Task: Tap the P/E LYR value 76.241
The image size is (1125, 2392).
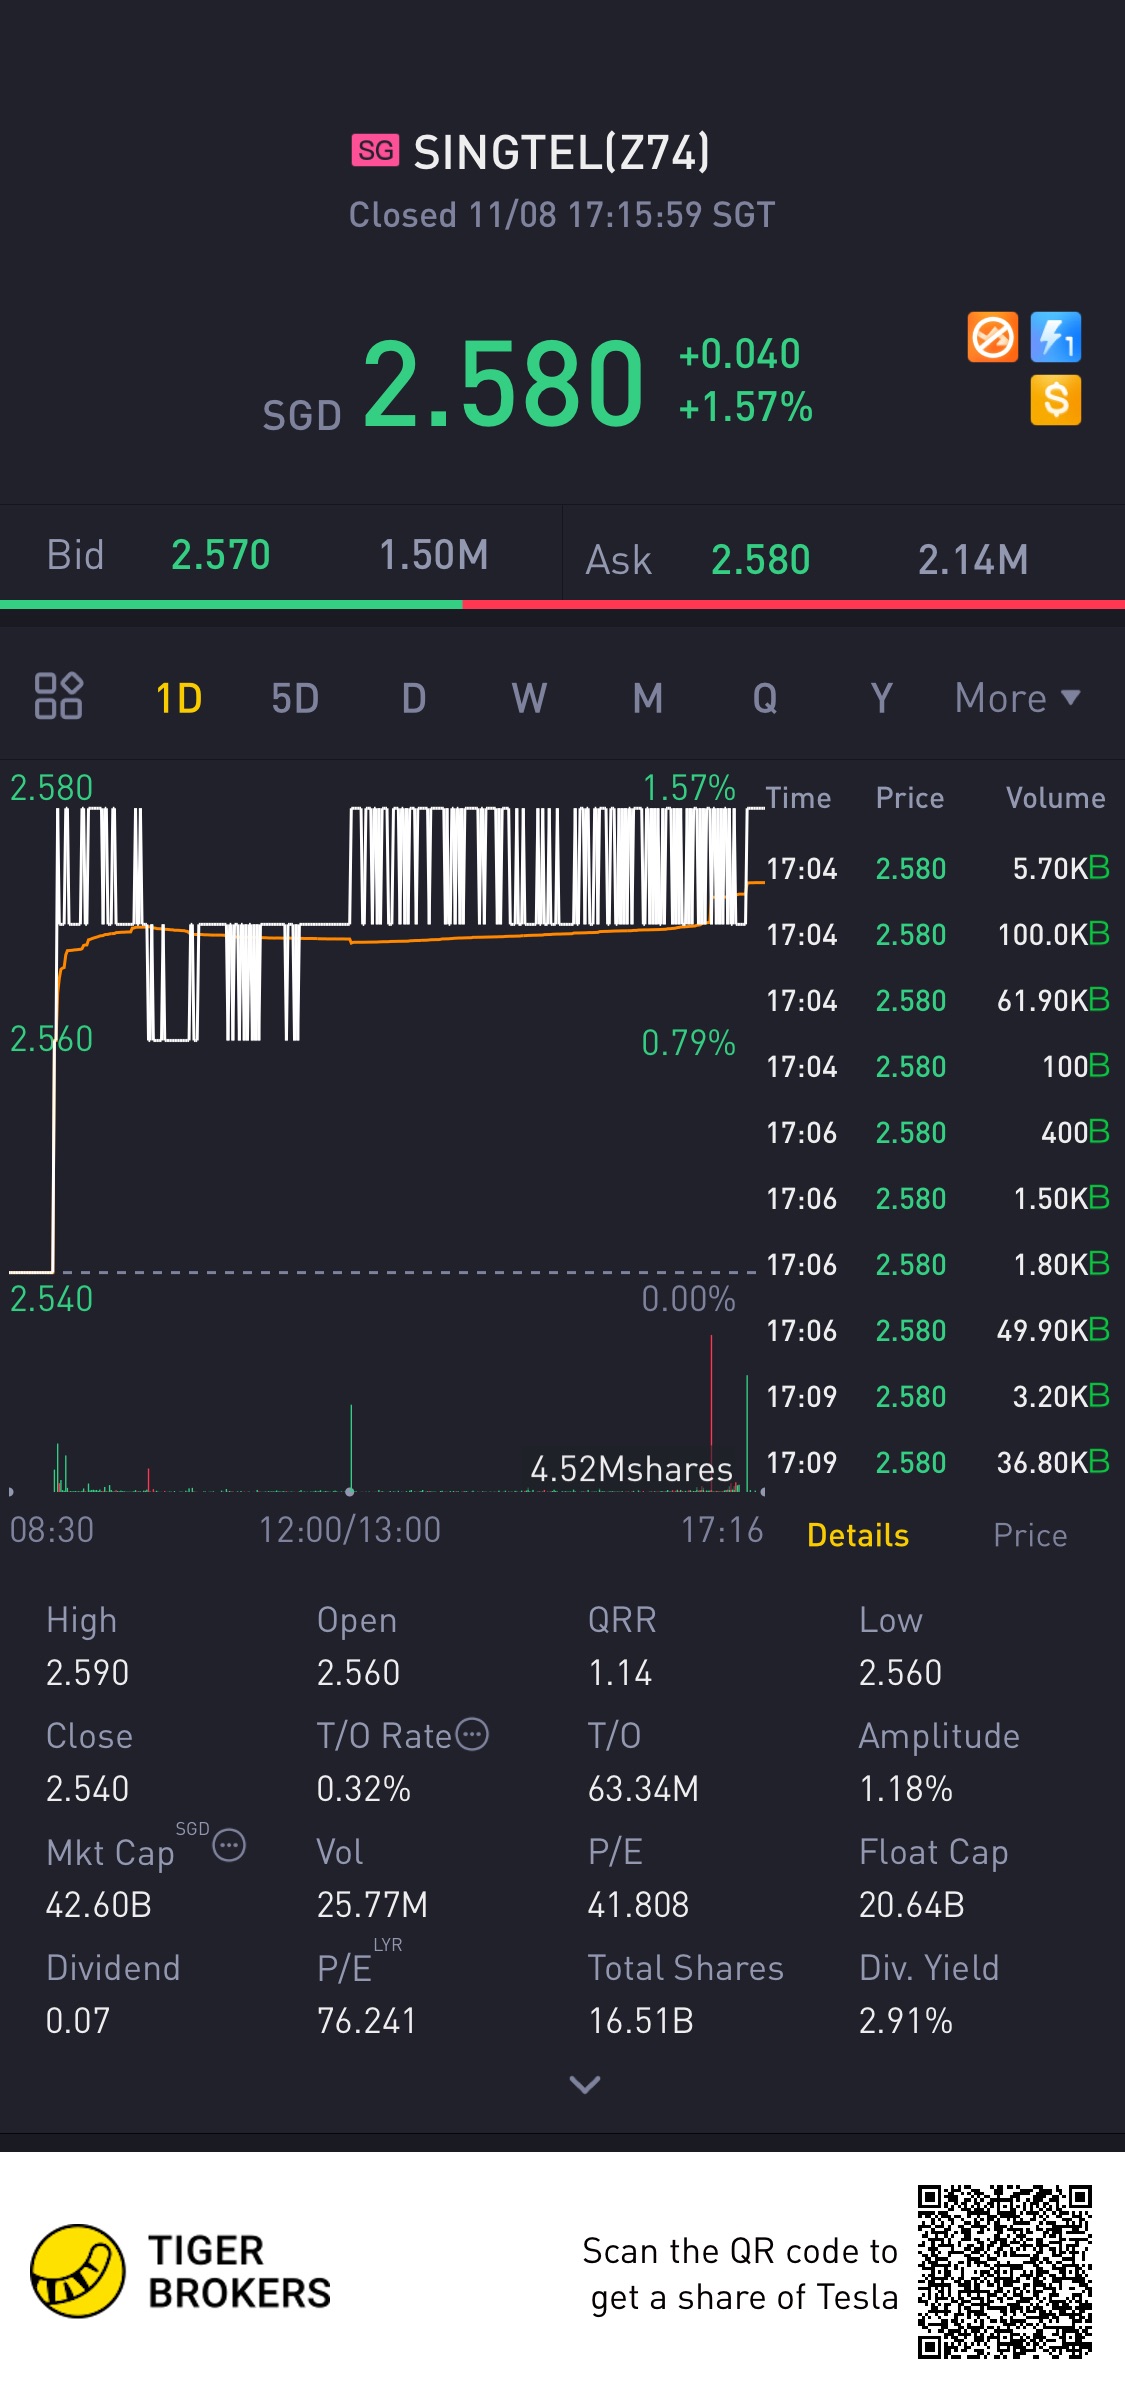Action: click(367, 2020)
